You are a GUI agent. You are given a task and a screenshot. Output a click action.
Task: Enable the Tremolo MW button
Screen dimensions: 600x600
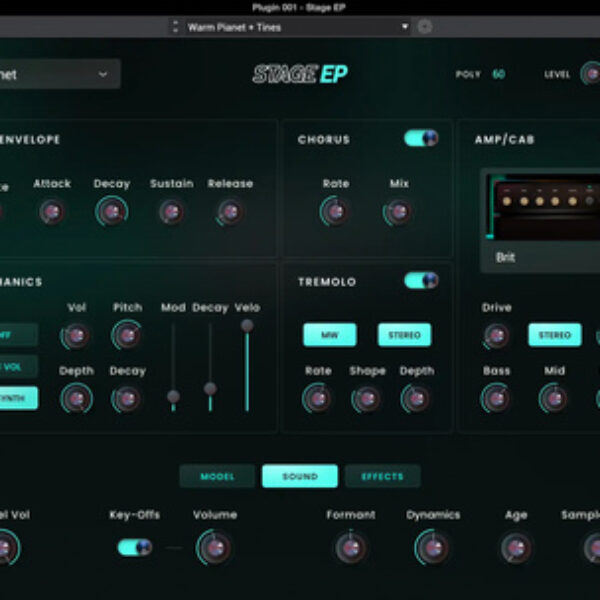(330, 335)
